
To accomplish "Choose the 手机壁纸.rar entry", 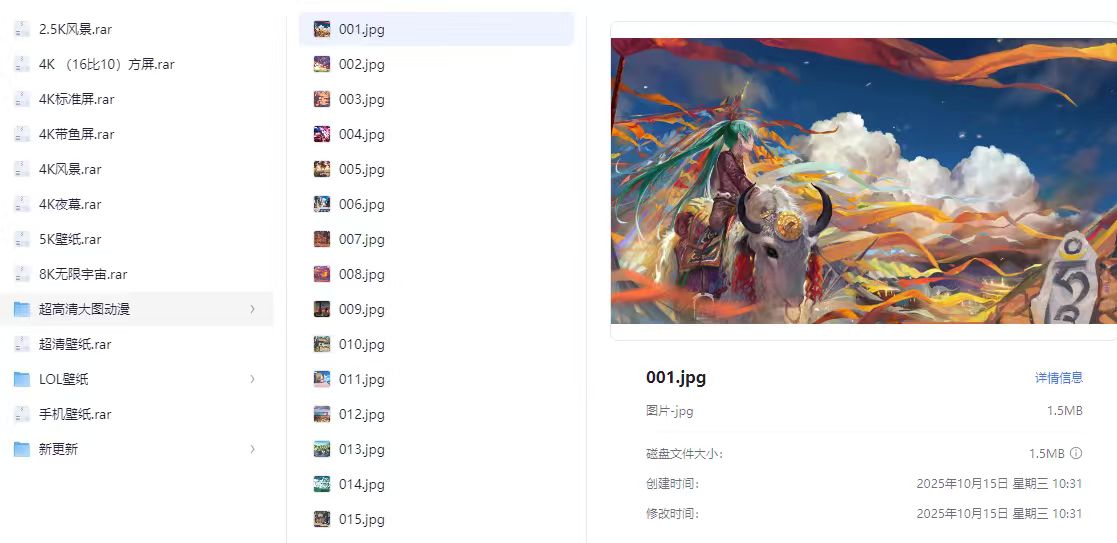I will 137,414.
